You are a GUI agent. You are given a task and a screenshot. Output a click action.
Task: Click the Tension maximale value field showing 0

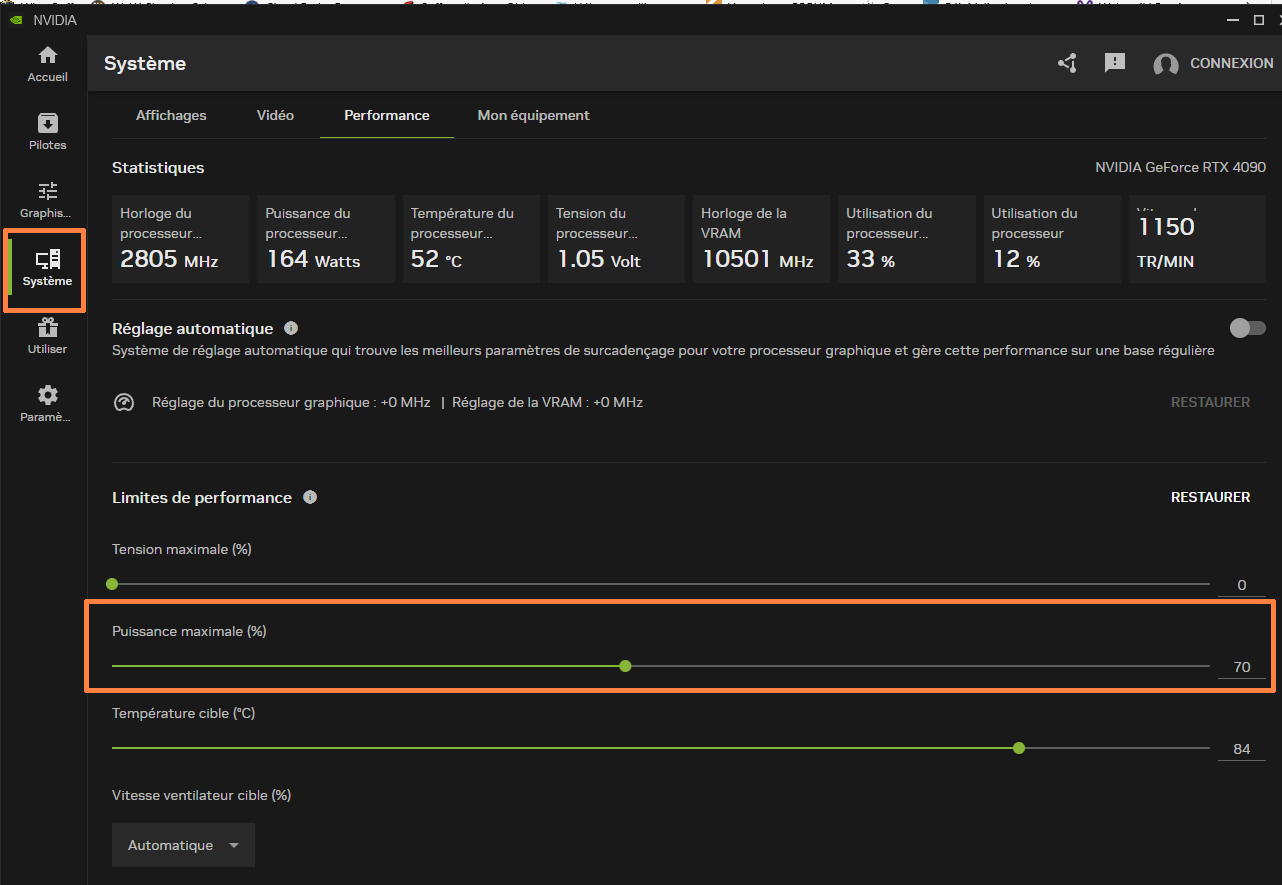[1242, 585]
